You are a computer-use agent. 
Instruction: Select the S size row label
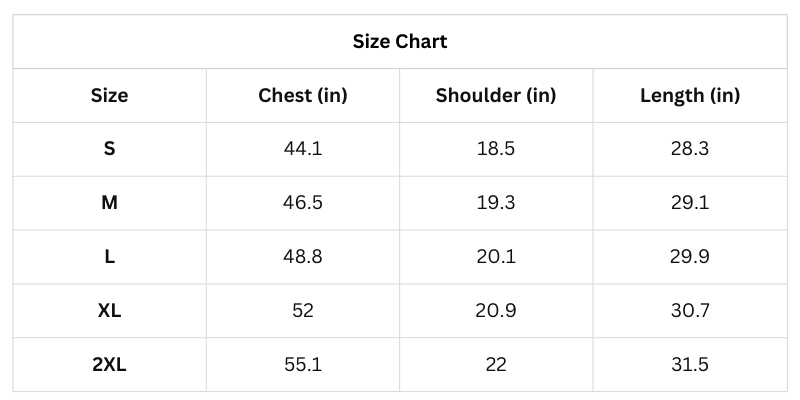pos(110,149)
